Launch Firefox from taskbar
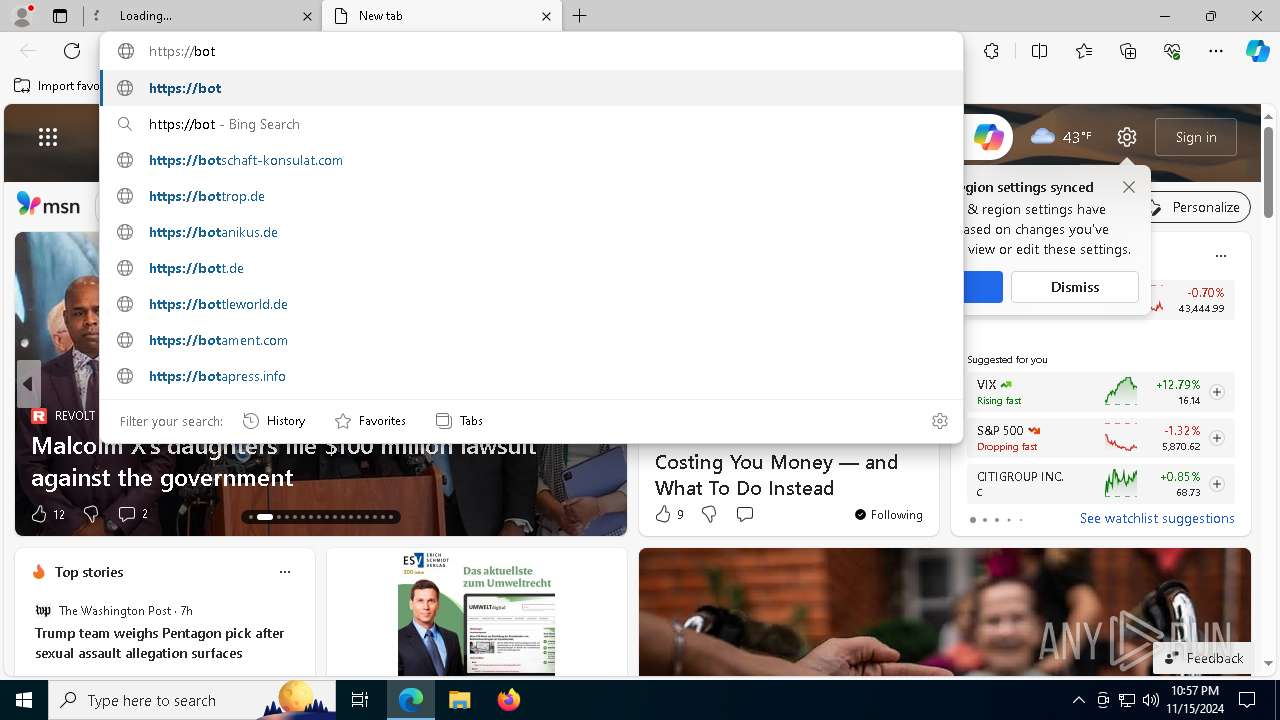1280x720 pixels. (x=508, y=700)
